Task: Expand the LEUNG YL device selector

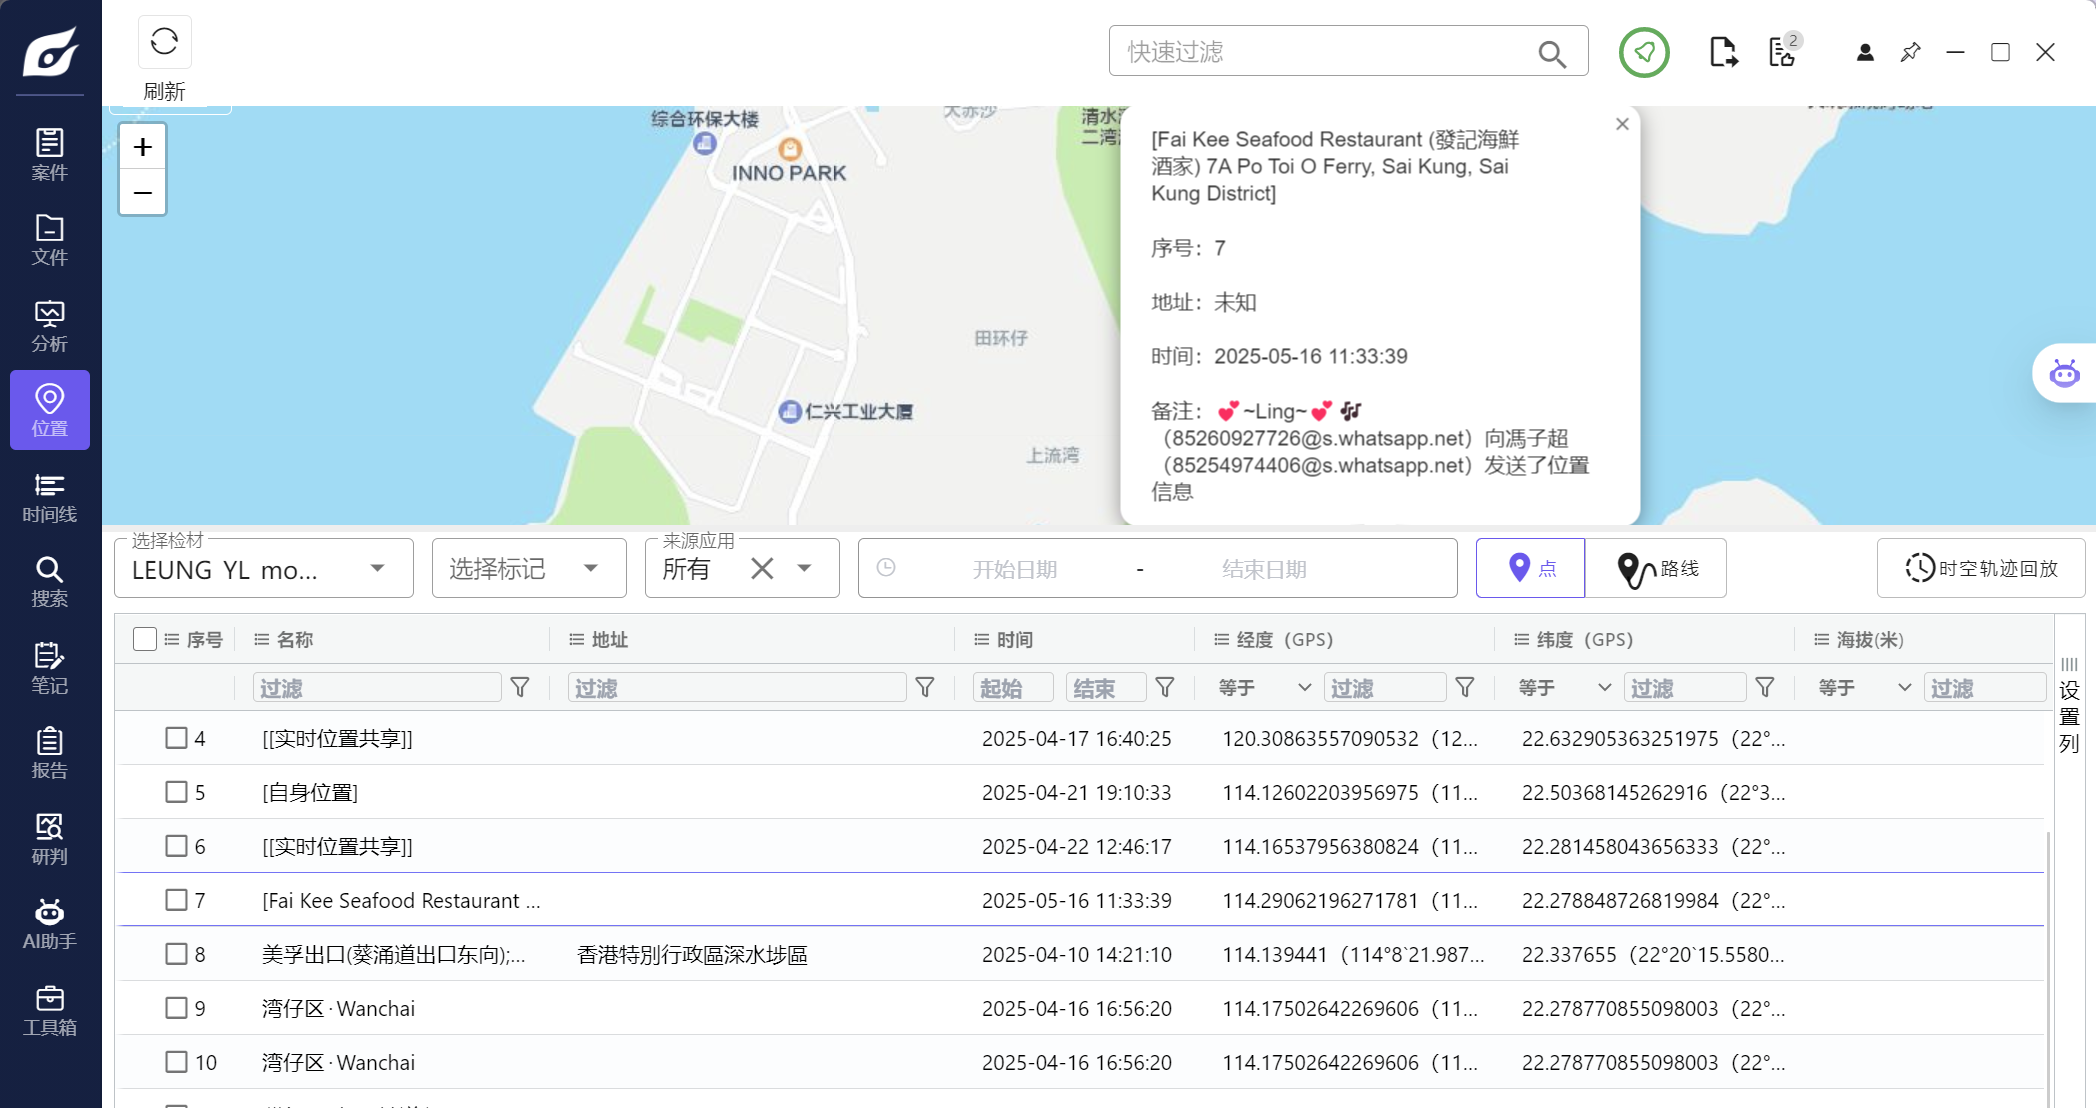Action: click(x=377, y=567)
